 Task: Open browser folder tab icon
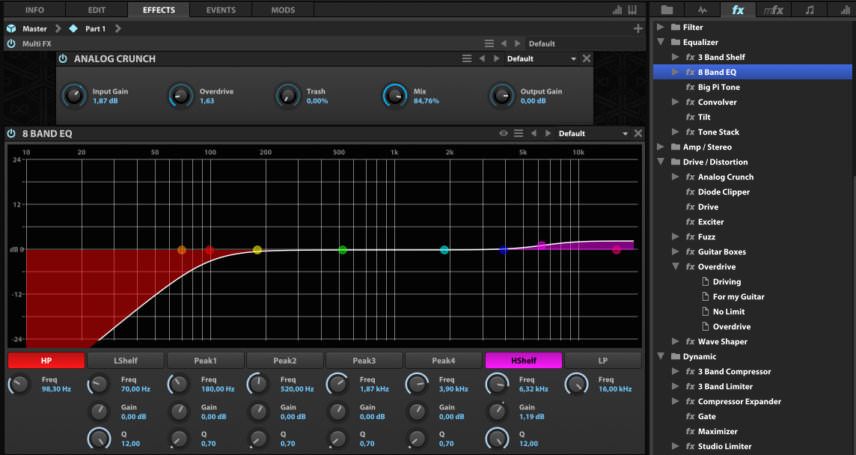667,10
